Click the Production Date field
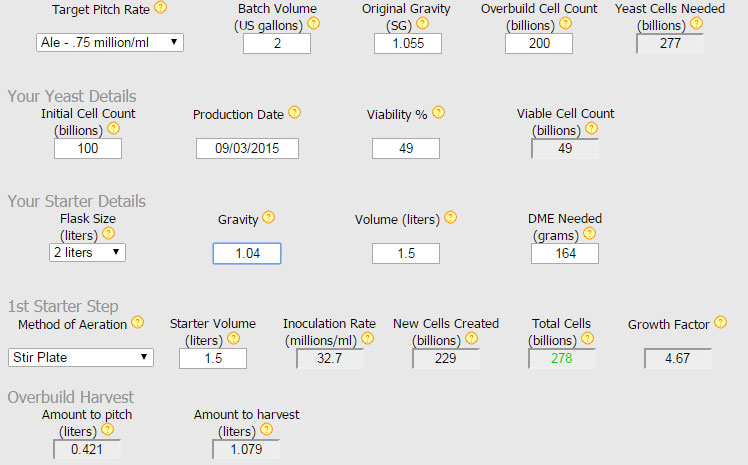 coord(248,148)
